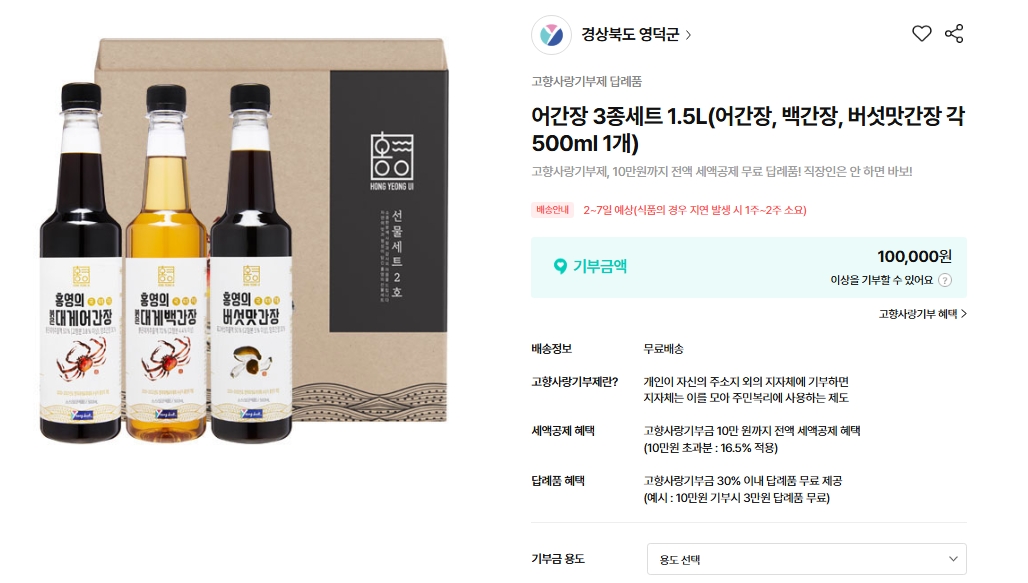Image resolution: width=1028 pixels, height=583 pixels.
Task: Click the green pin icon beside 기부금액
Action: click(x=560, y=266)
